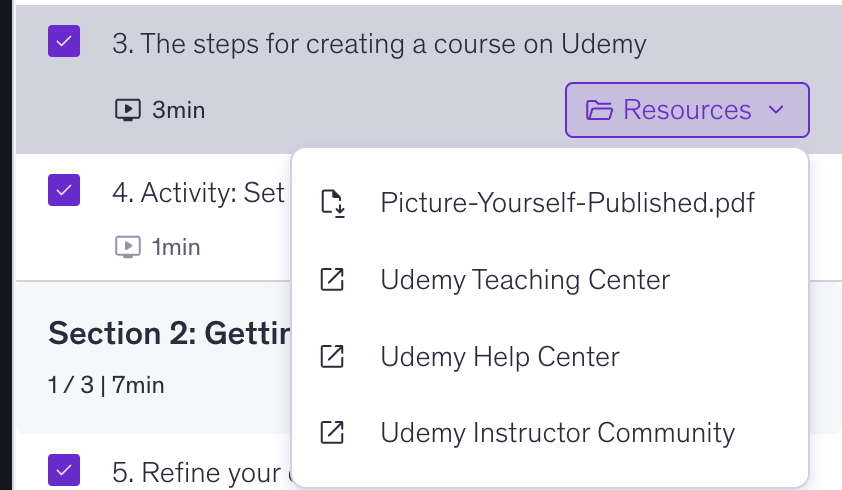Click external link icon for Udemy Instructor Community
Screen dimensions: 842x490
332,433
